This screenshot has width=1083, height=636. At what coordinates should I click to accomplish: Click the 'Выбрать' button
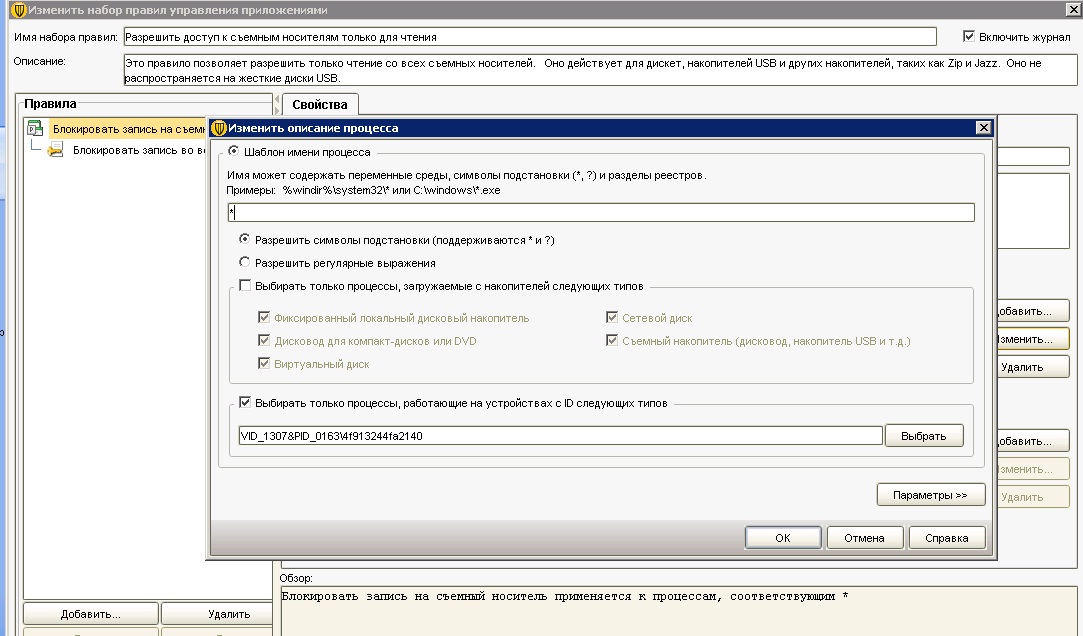(x=923, y=436)
